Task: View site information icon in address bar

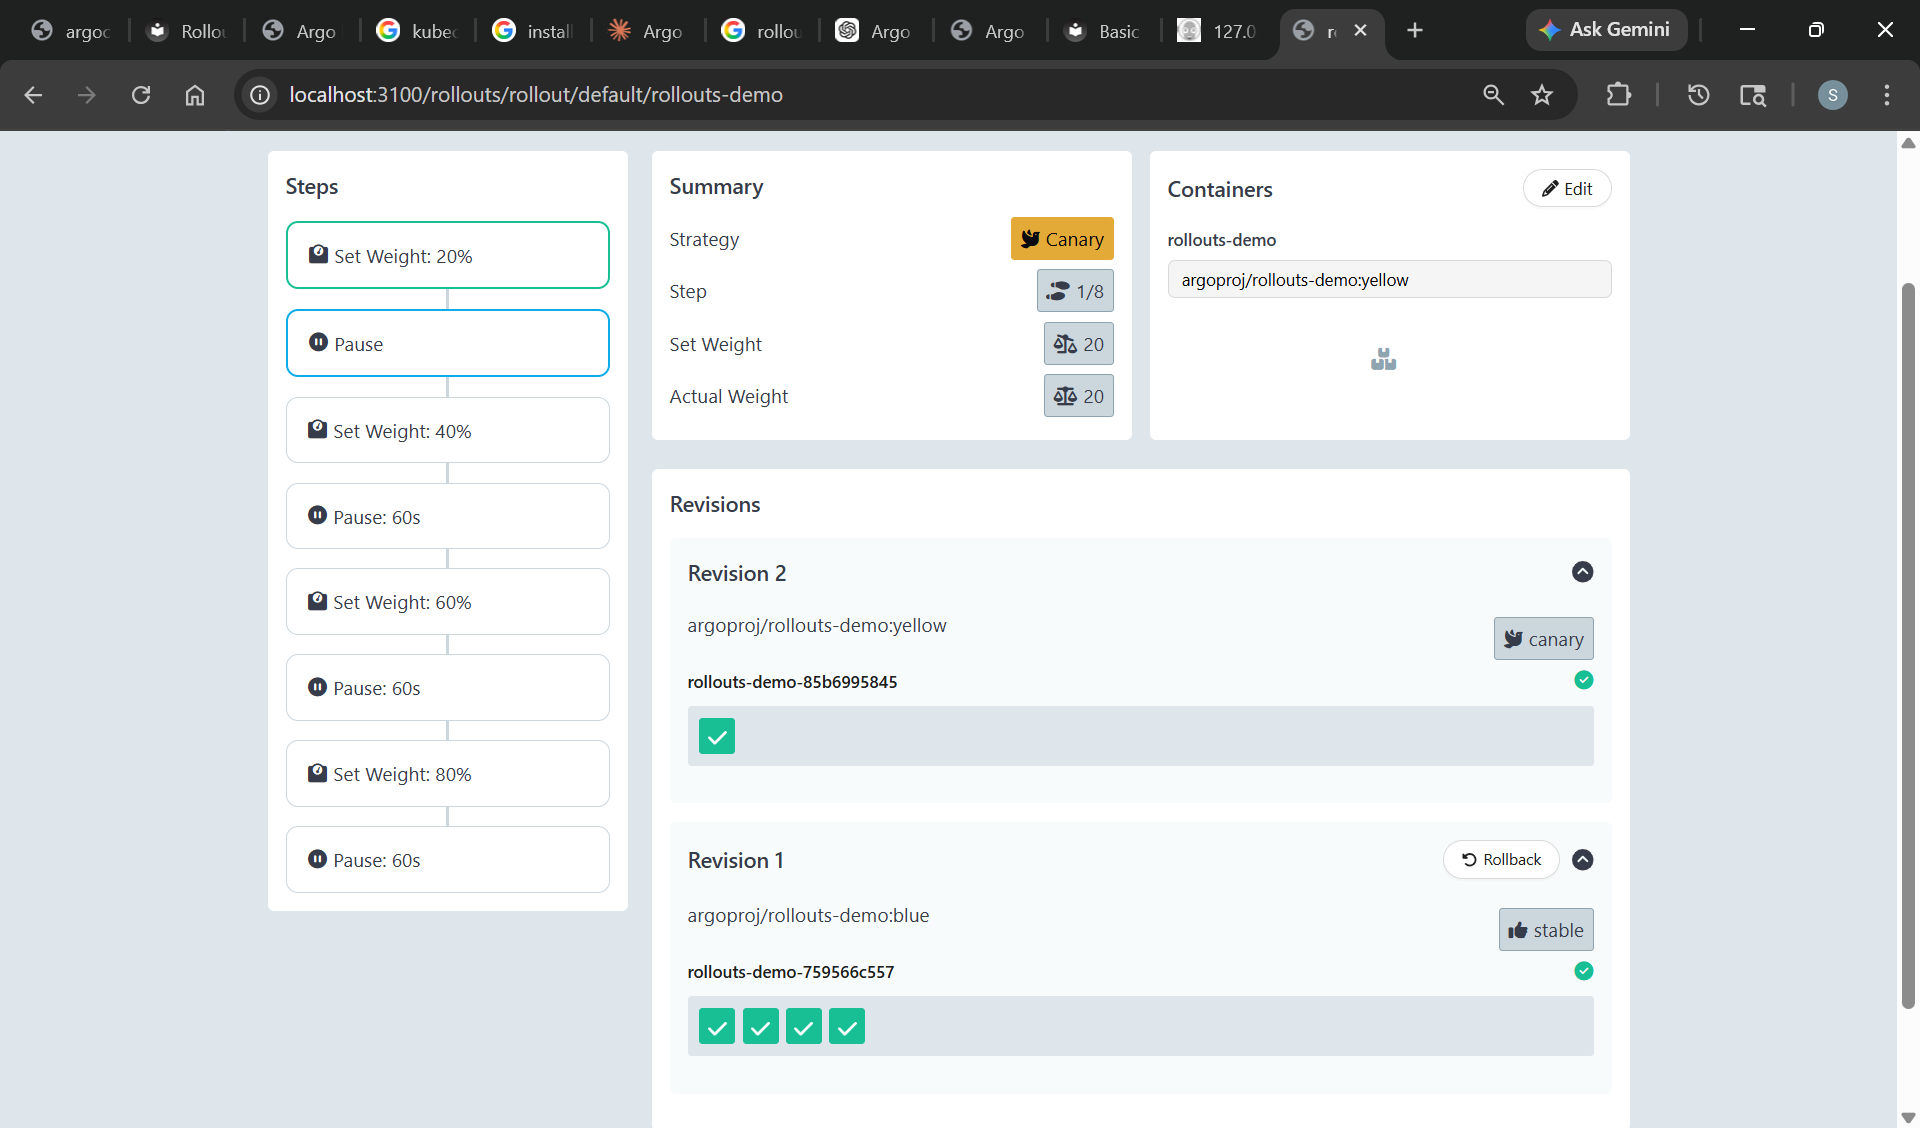Action: 260,95
